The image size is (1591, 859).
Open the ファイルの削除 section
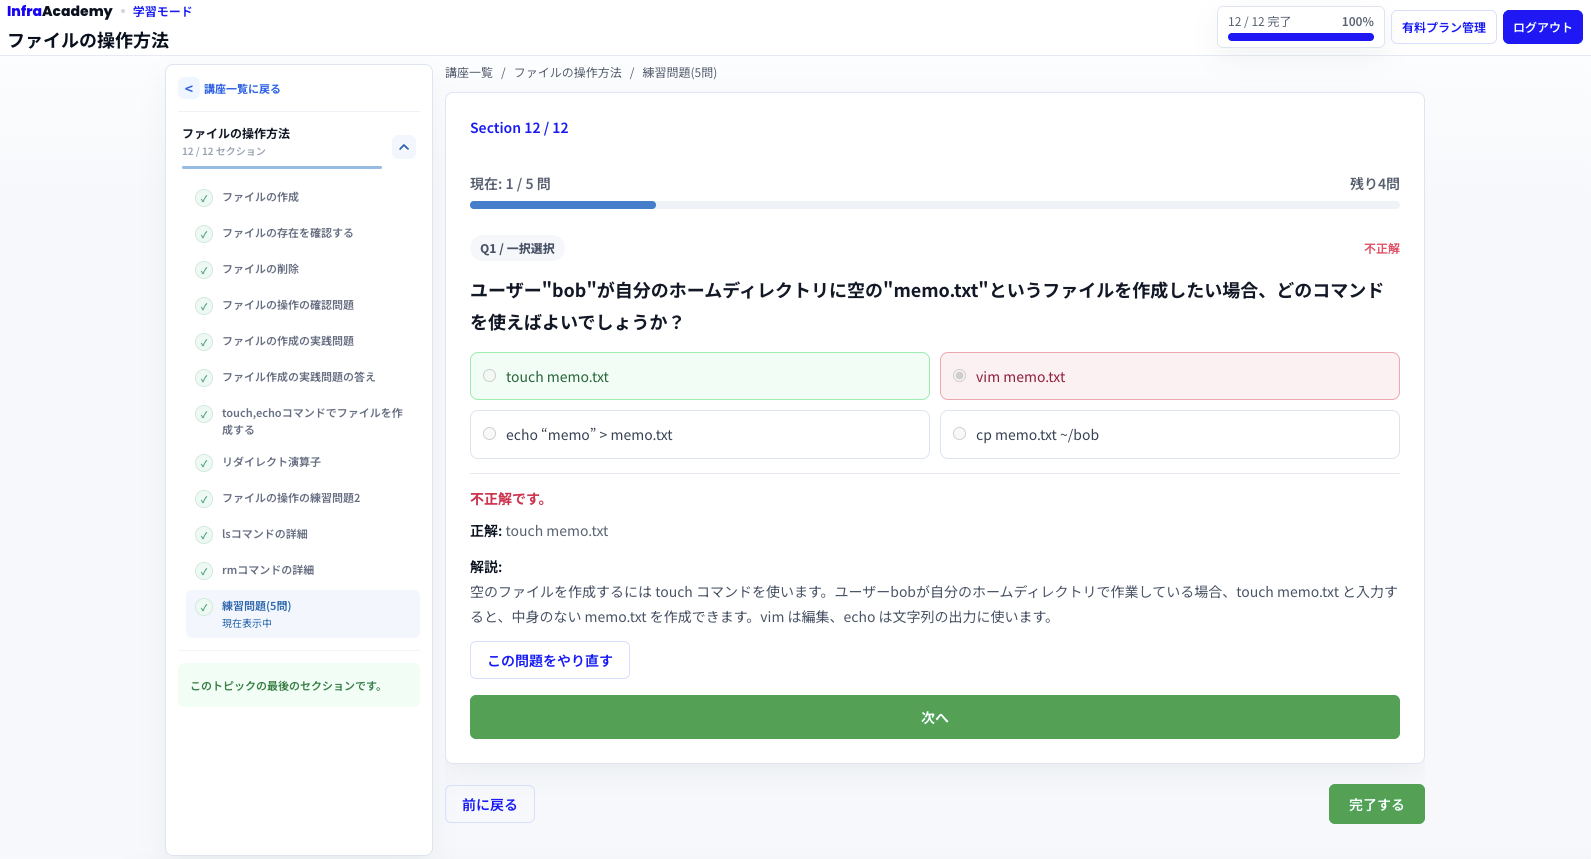coord(302,270)
